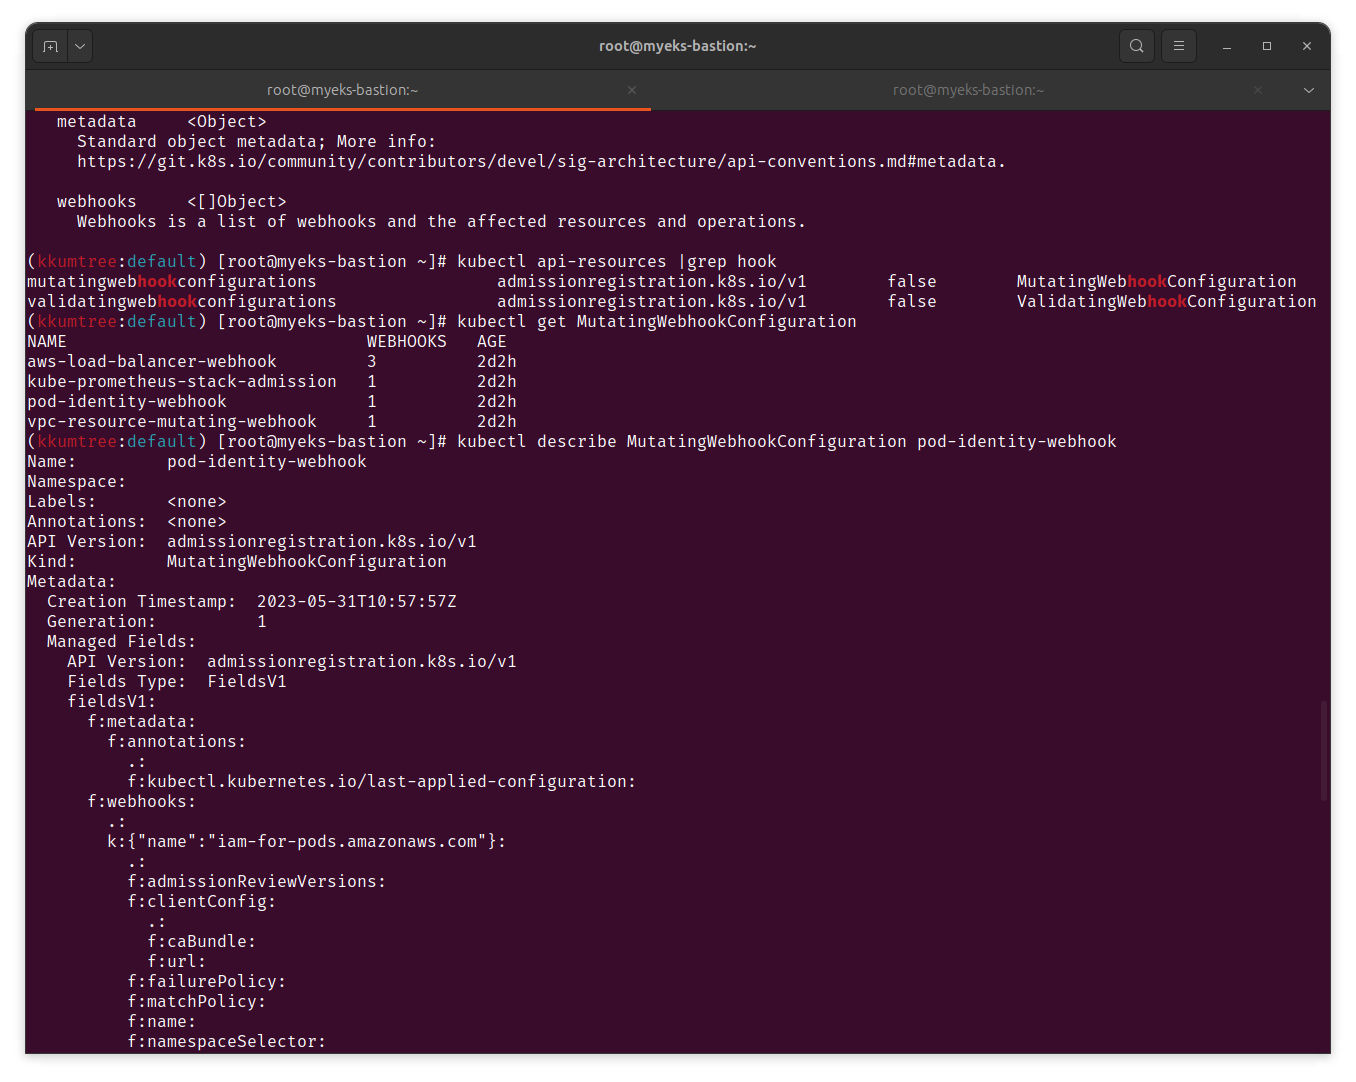Image resolution: width=1356 pixels, height=1082 pixels.
Task: Maximize the terminal window
Action: tap(1267, 46)
